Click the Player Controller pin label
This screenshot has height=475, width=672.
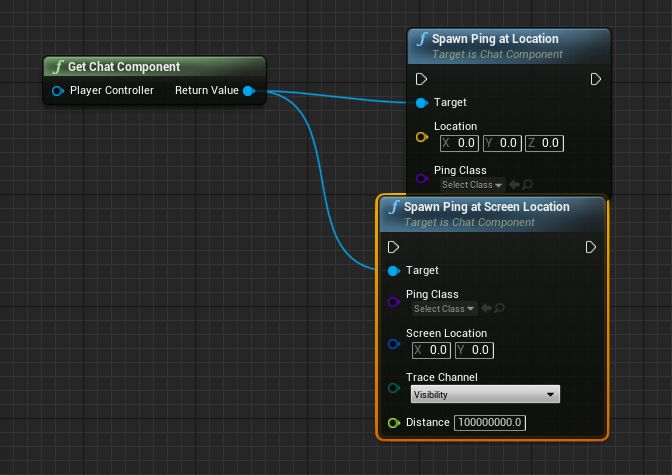point(112,90)
